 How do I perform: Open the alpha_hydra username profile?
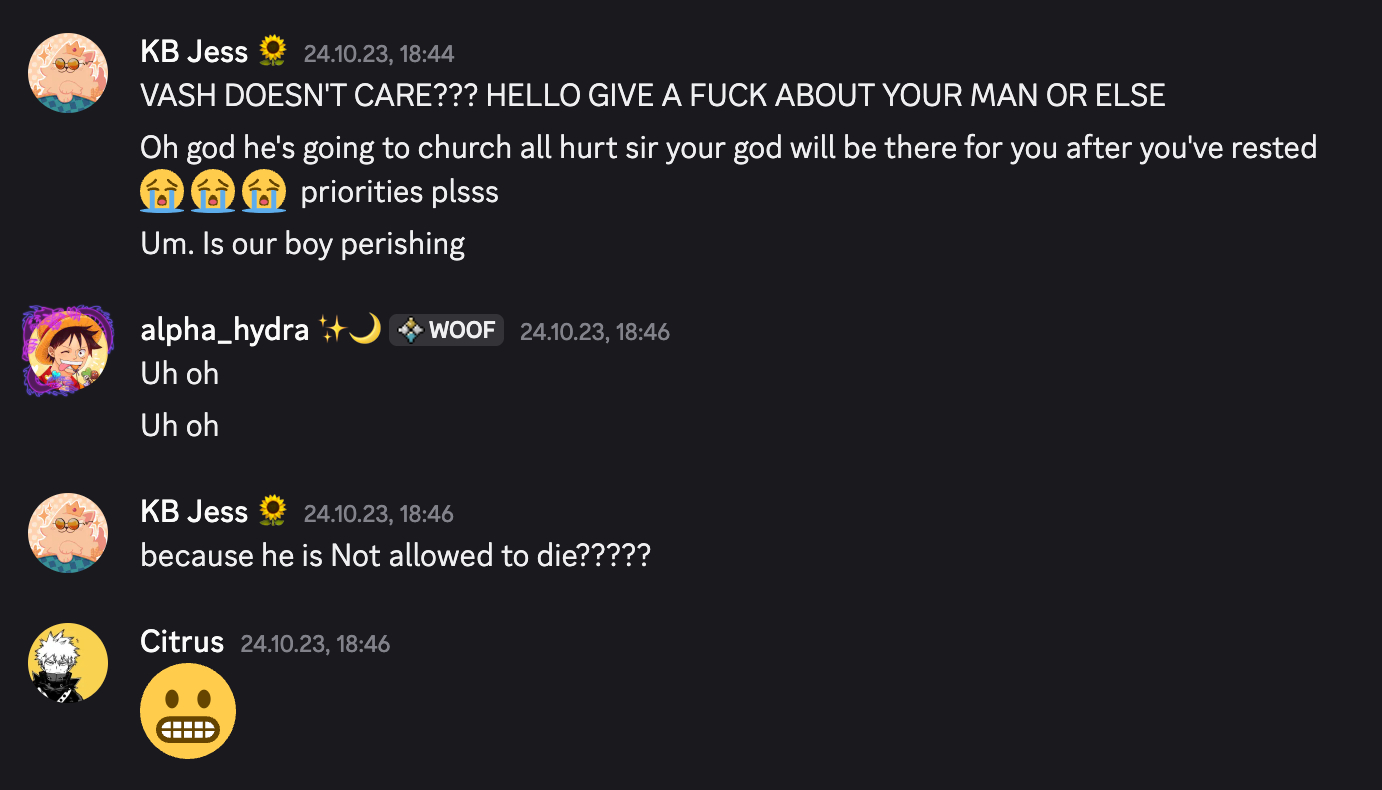[224, 330]
